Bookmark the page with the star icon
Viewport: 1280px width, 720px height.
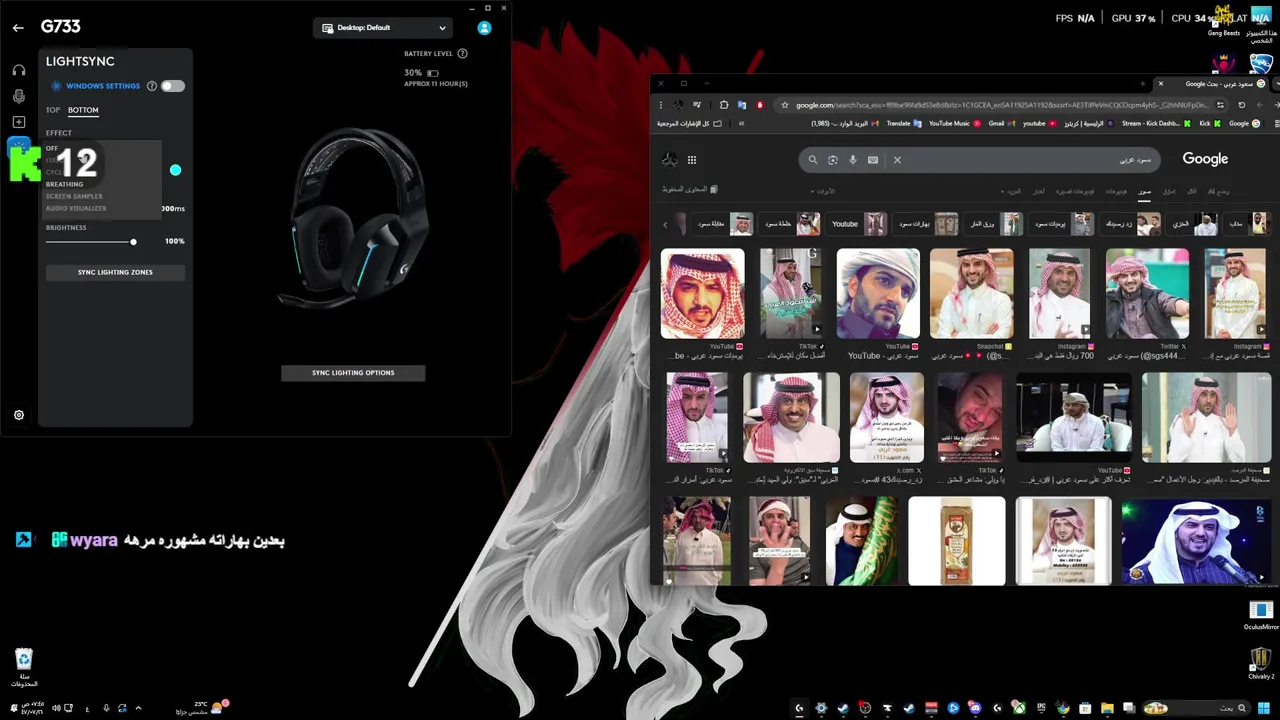coord(785,105)
